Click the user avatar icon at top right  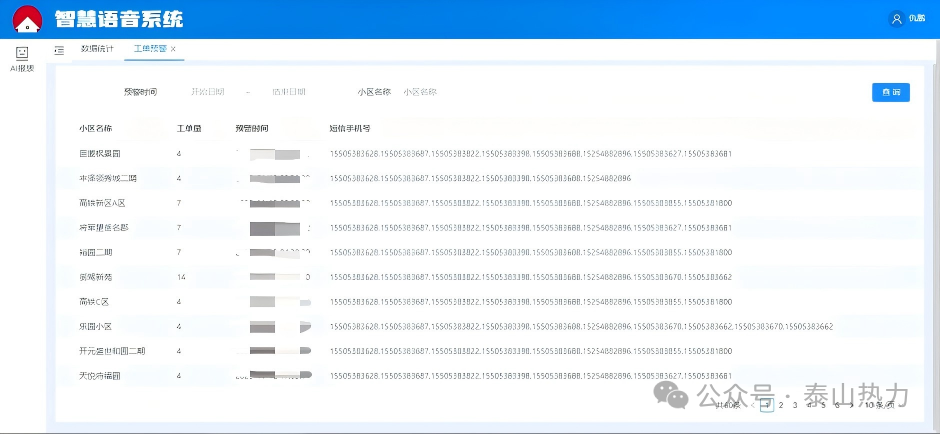896,19
